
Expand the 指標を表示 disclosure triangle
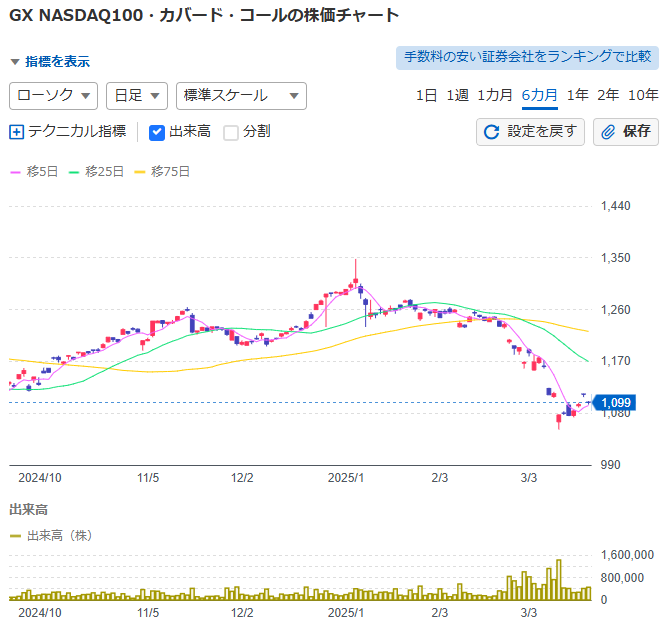(x=15, y=62)
